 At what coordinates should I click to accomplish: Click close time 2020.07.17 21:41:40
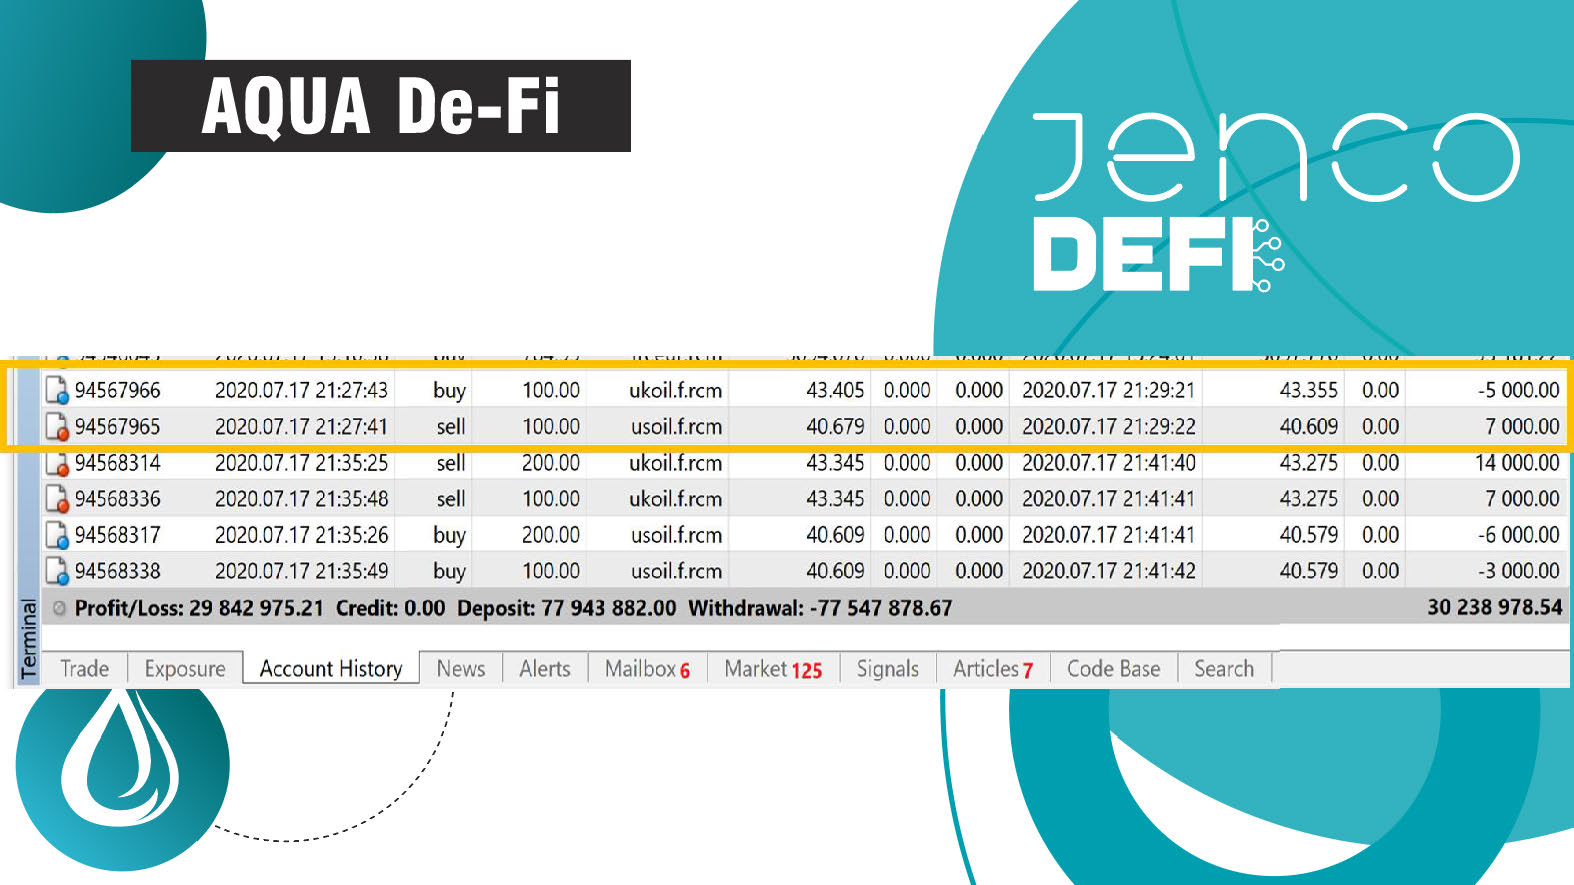tap(1109, 463)
